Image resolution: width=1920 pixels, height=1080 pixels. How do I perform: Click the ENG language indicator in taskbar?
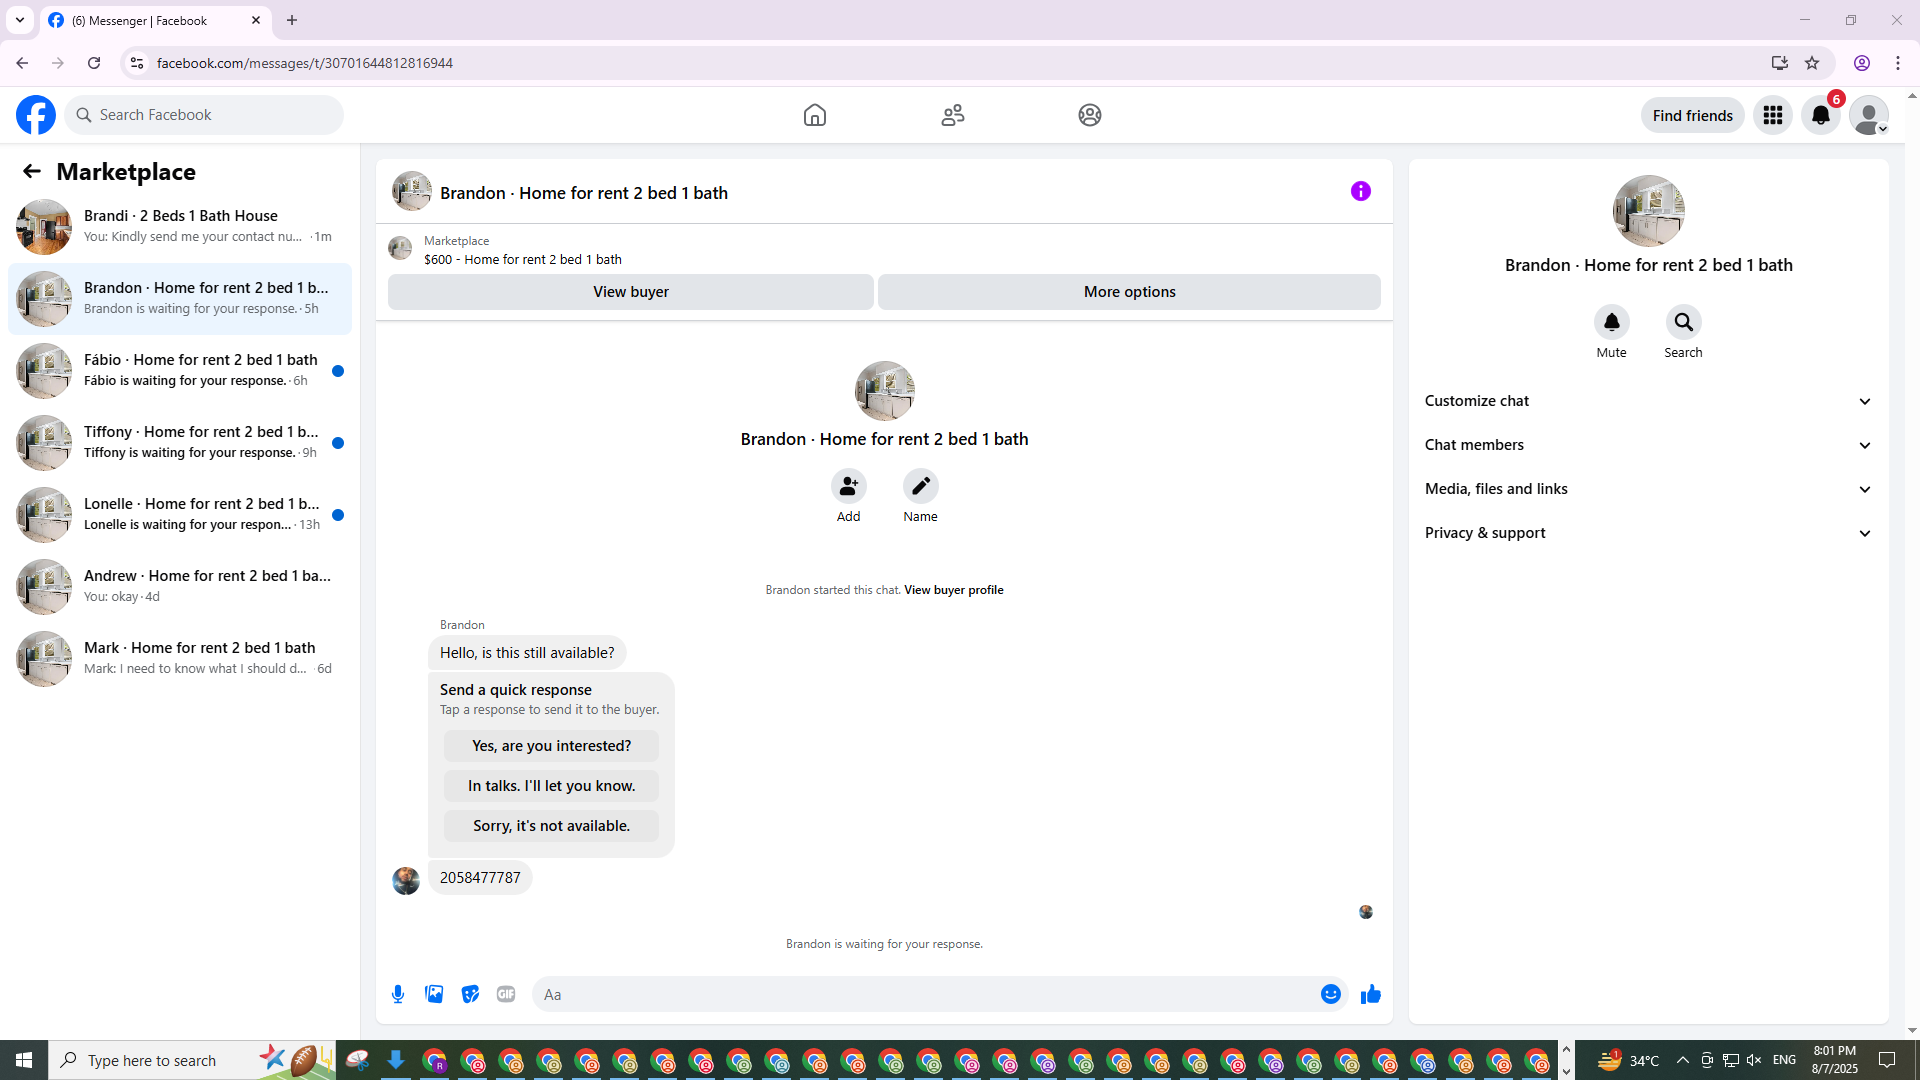pos(1784,1060)
